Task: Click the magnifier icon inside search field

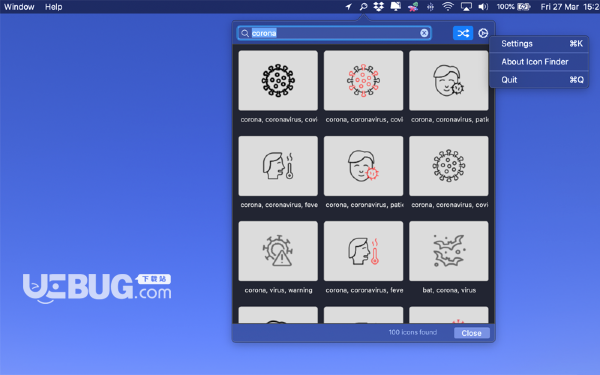Action: pos(245,33)
